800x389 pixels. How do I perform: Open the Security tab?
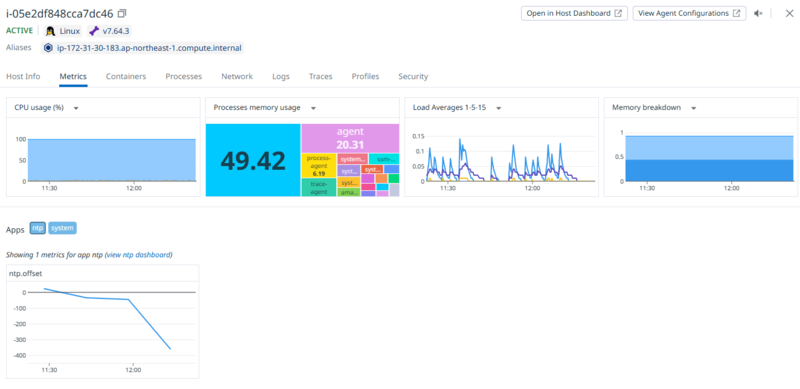[x=413, y=77]
